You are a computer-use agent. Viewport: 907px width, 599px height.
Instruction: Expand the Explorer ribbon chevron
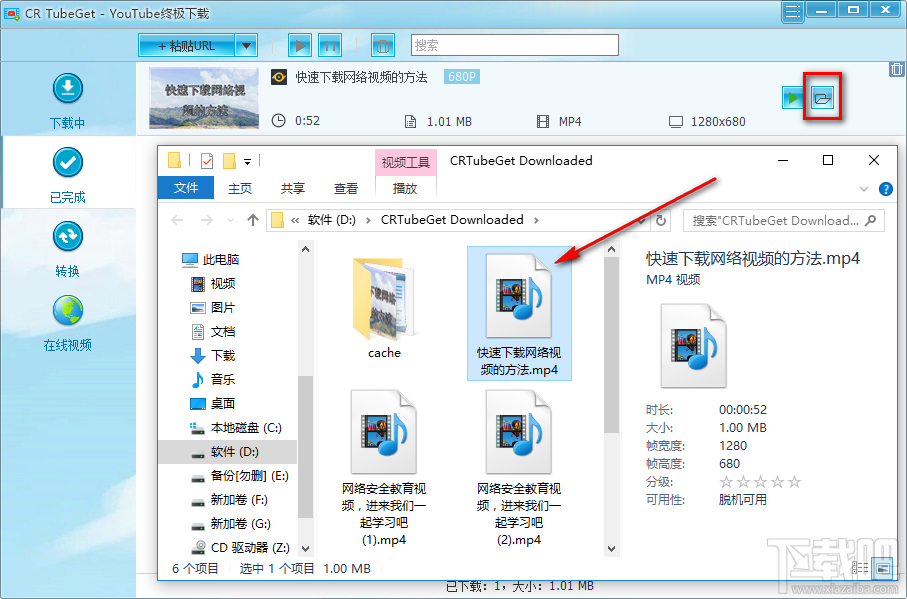864,189
